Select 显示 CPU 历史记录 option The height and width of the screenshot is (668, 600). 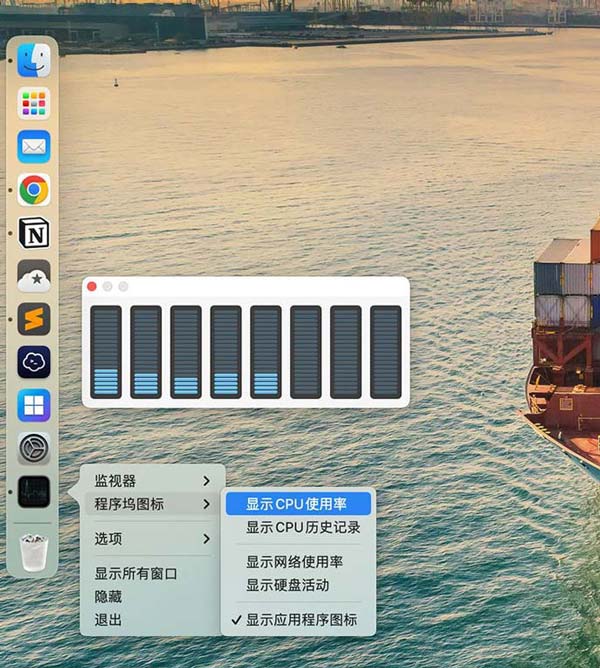point(303,527)
